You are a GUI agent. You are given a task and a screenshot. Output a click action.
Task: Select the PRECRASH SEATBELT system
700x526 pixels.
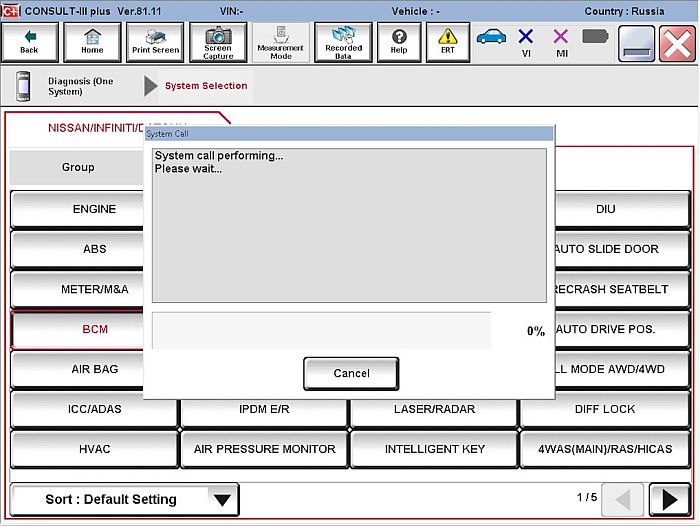point(622,289)
